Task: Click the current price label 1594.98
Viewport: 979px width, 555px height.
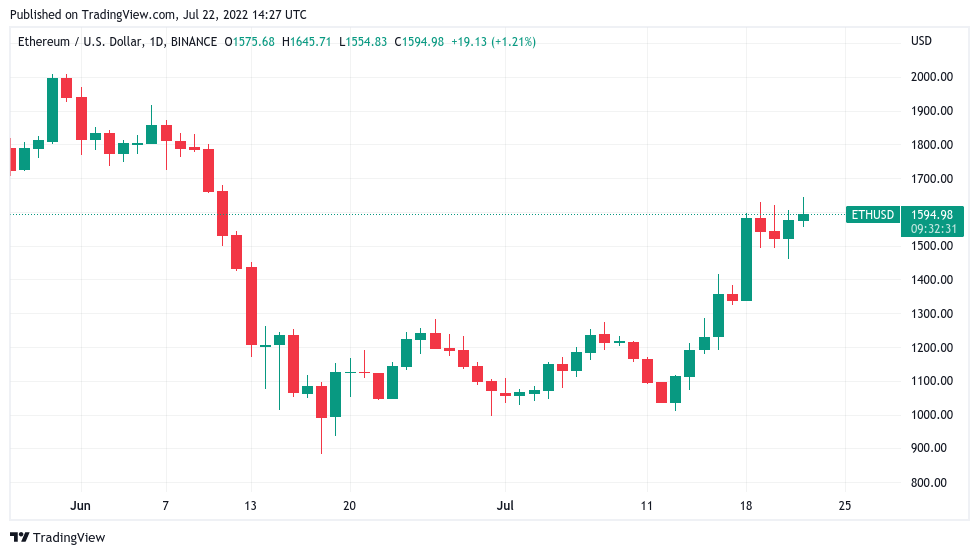Action: point(931,214)
